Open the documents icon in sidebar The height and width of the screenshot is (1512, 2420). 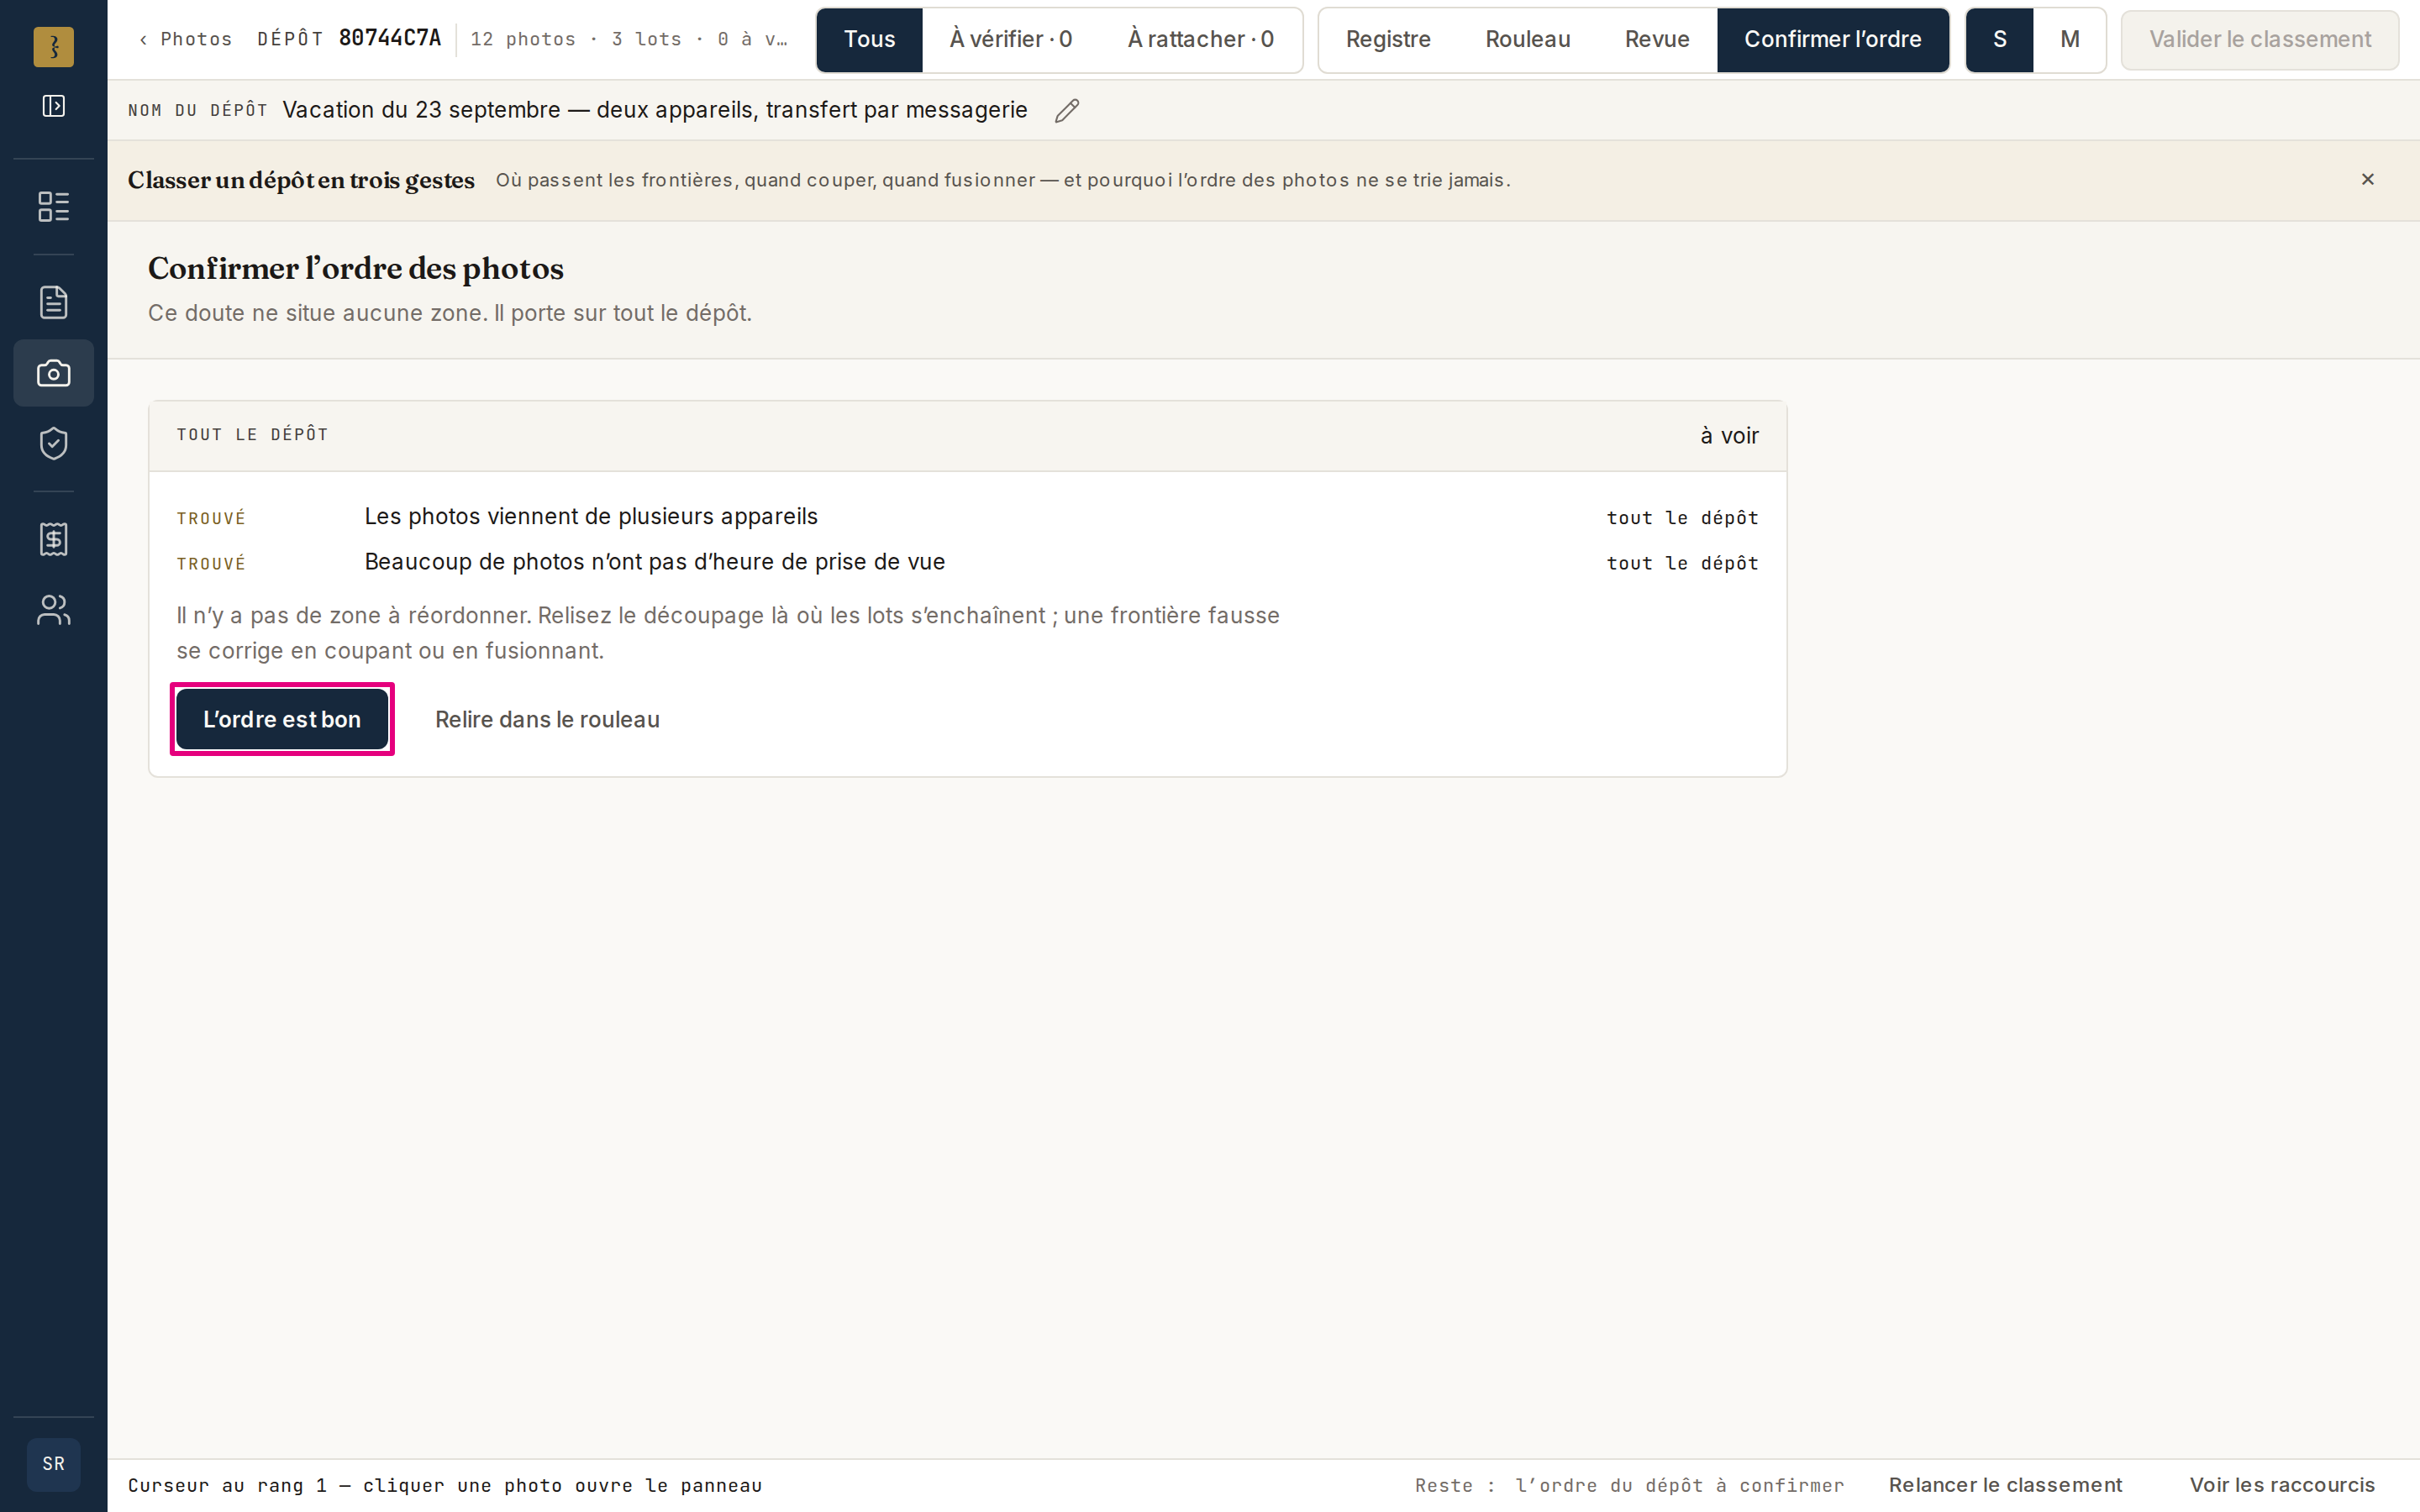[x=53, y=302]
